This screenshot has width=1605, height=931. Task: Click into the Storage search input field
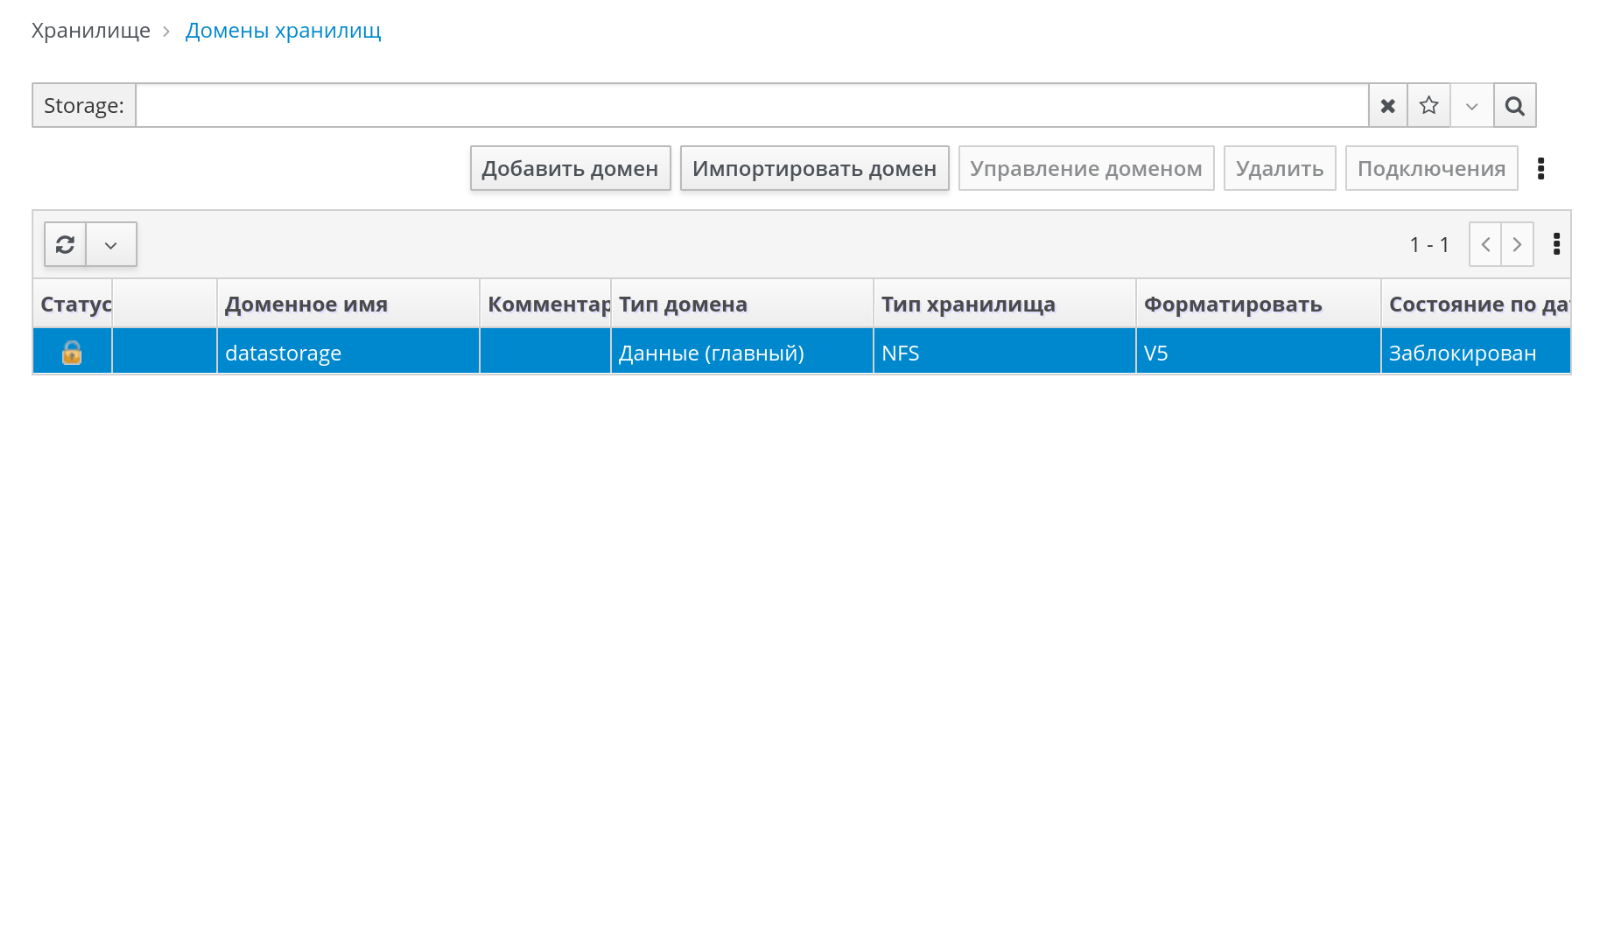point(750,106)
